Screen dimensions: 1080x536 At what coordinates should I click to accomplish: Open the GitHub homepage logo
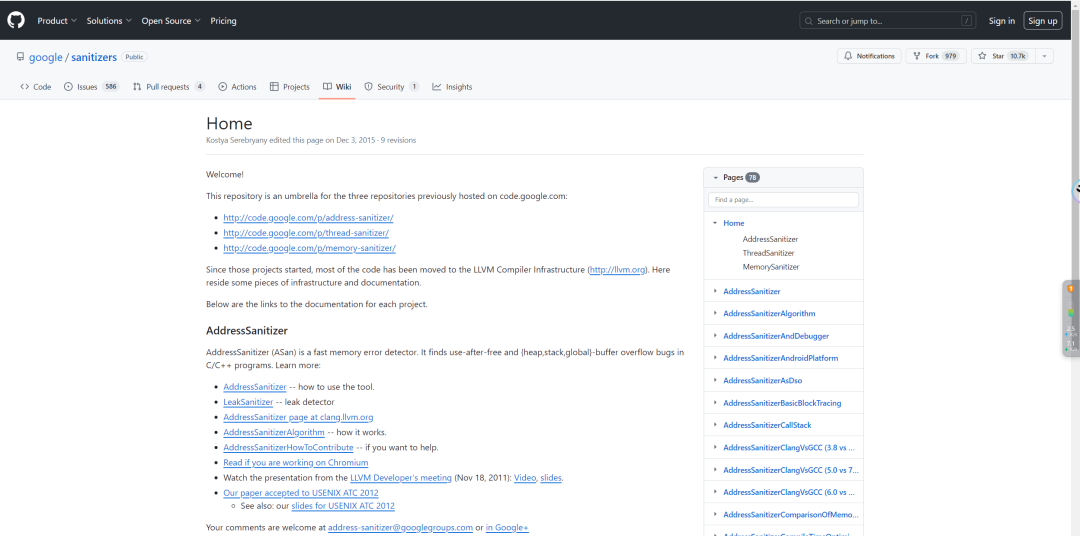pos(16,21)
